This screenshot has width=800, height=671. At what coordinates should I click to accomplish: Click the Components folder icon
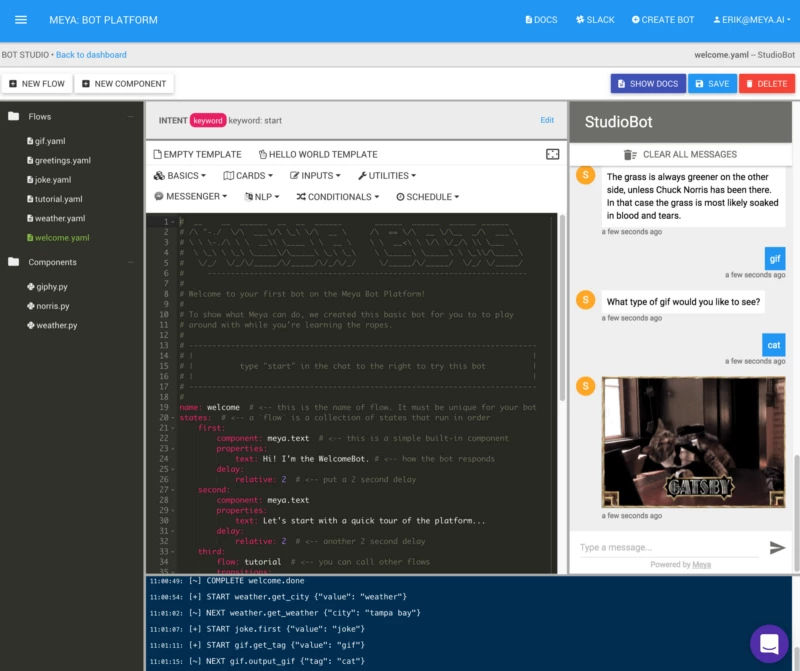[14, 262]
